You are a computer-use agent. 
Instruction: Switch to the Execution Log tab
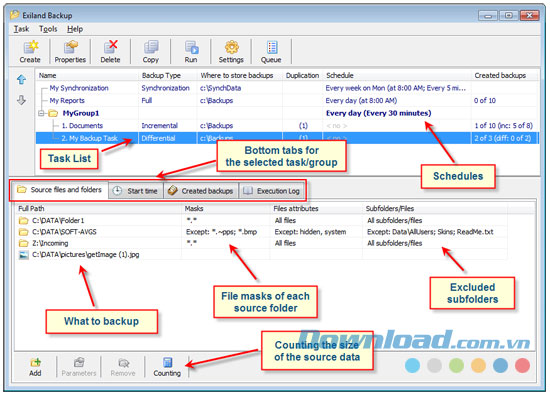(272, 191)
